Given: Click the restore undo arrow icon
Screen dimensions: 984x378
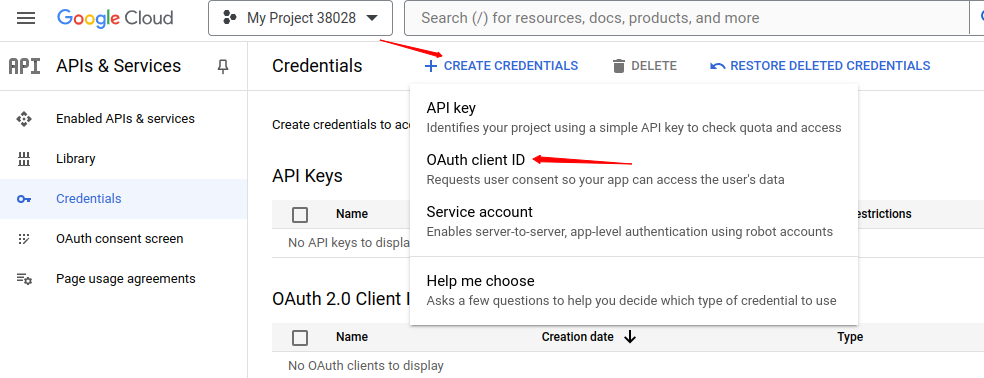Looking at the screenshot, I should [x=717, y=66].
